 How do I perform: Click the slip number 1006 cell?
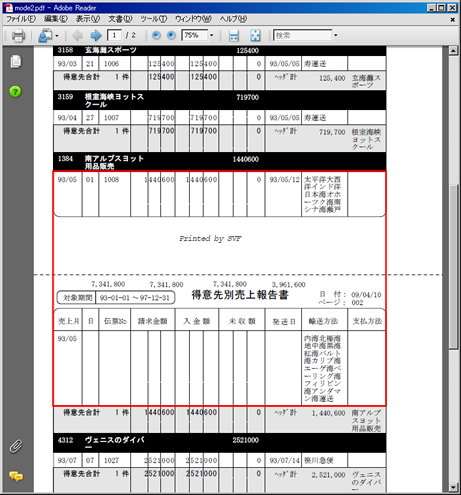[111, 64]
